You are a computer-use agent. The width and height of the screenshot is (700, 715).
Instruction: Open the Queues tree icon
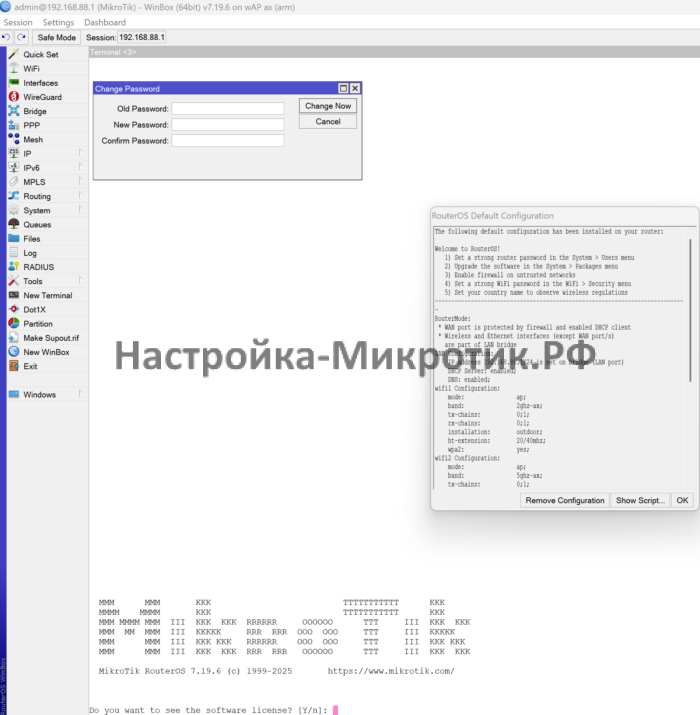pos(14,224)
